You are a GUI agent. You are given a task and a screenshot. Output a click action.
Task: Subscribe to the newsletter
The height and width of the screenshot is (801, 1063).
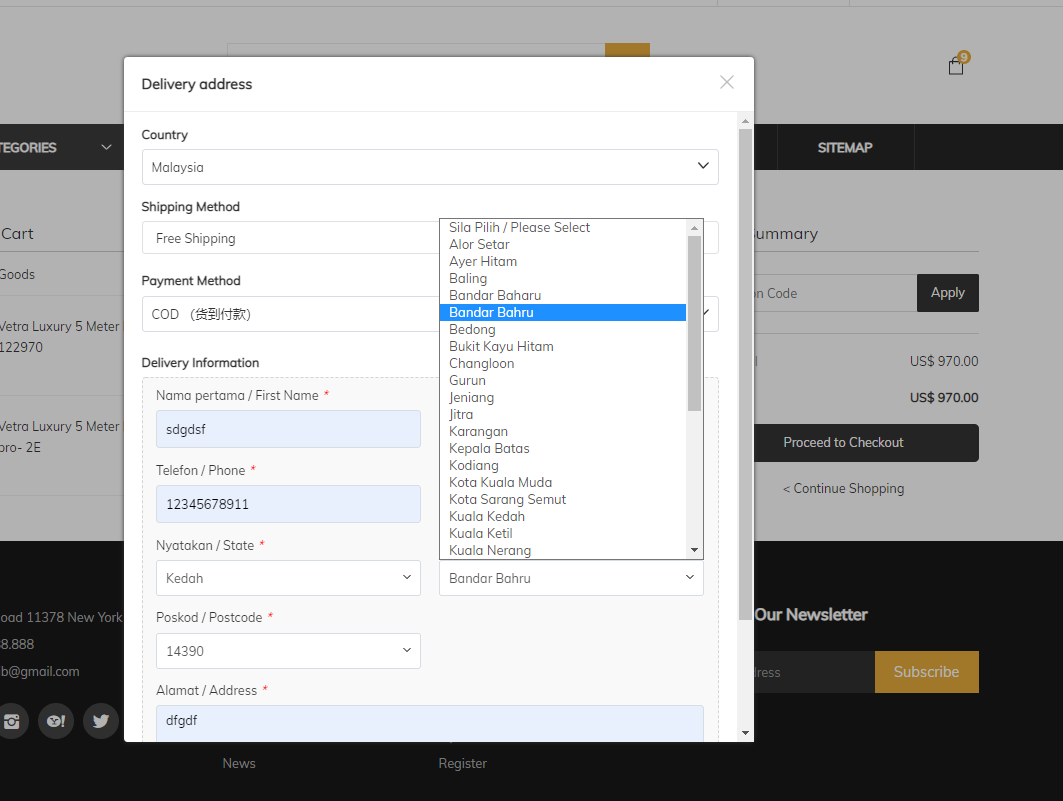point(926,672)
